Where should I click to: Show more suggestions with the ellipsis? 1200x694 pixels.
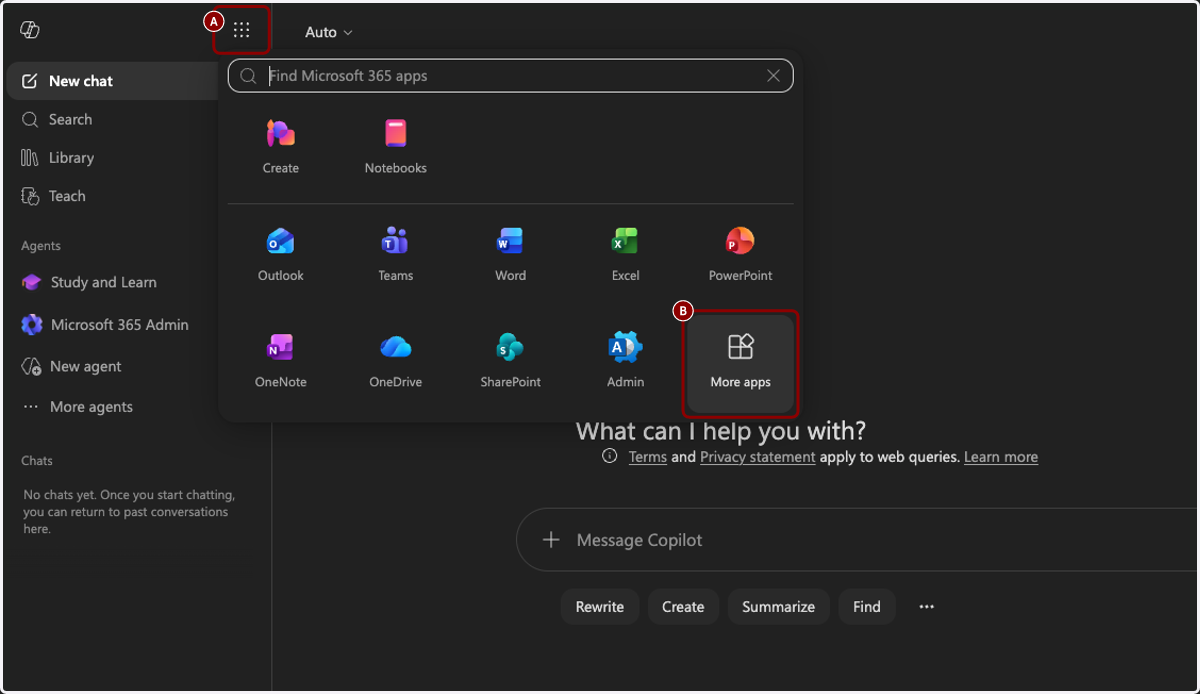pyautogui.click(x=927, y=607)
